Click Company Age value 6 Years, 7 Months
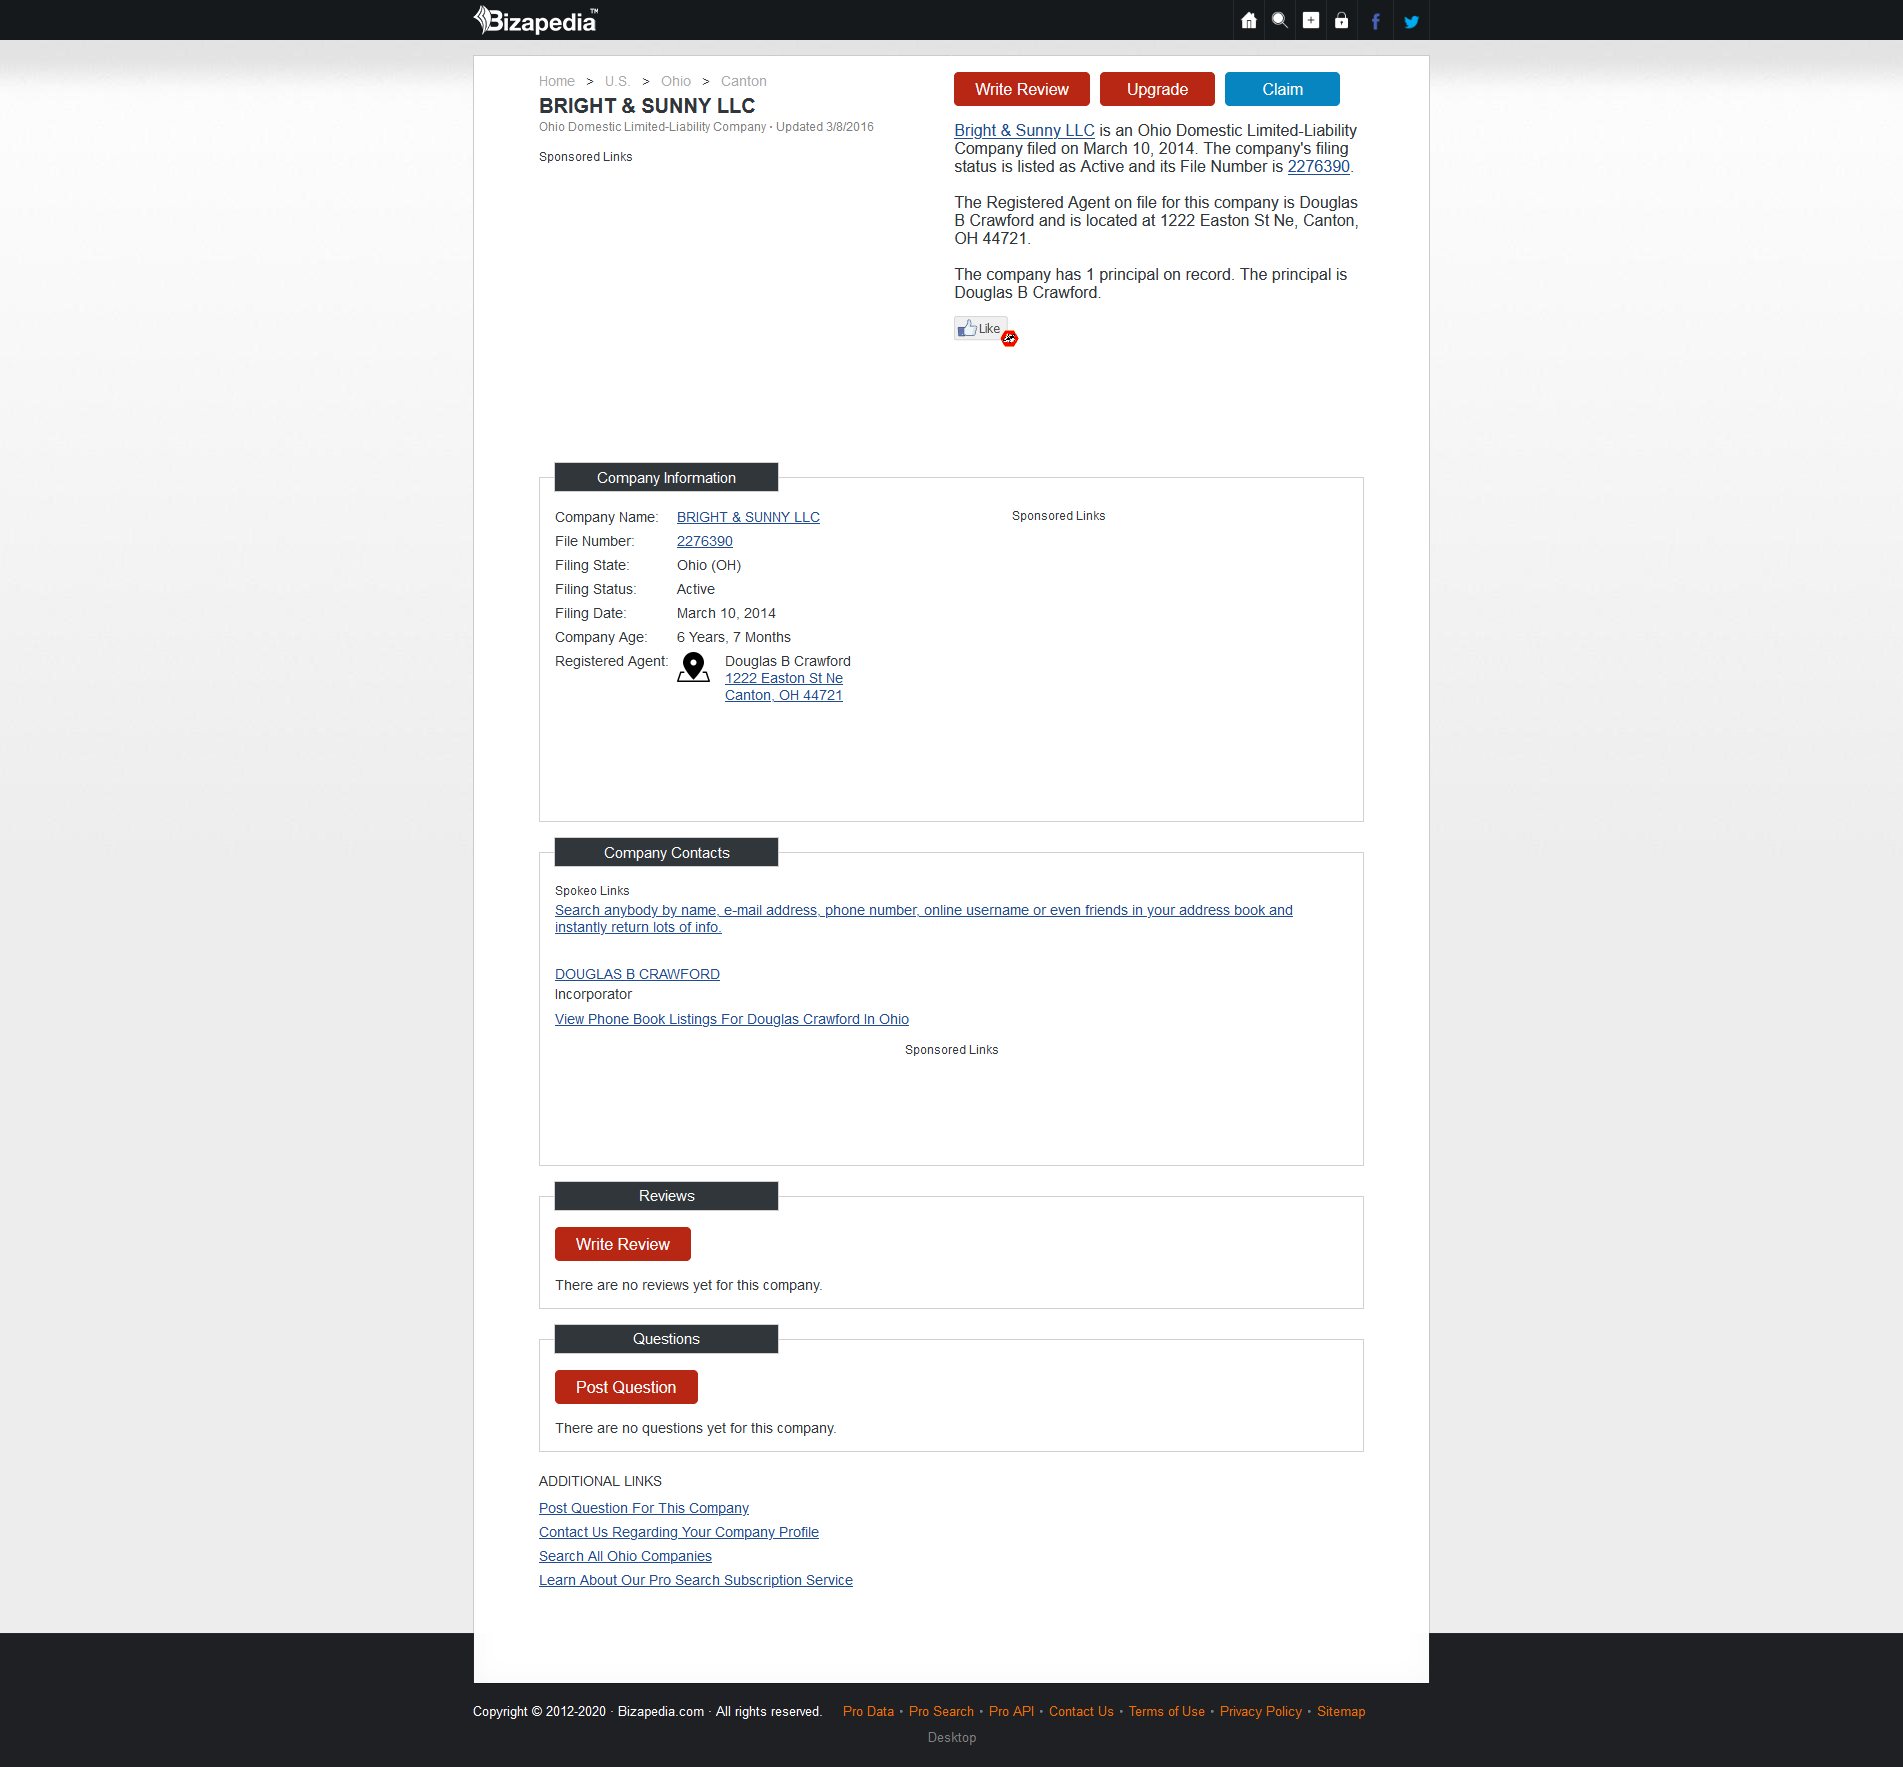The image size is (1903, 1767). coord(734,637)
